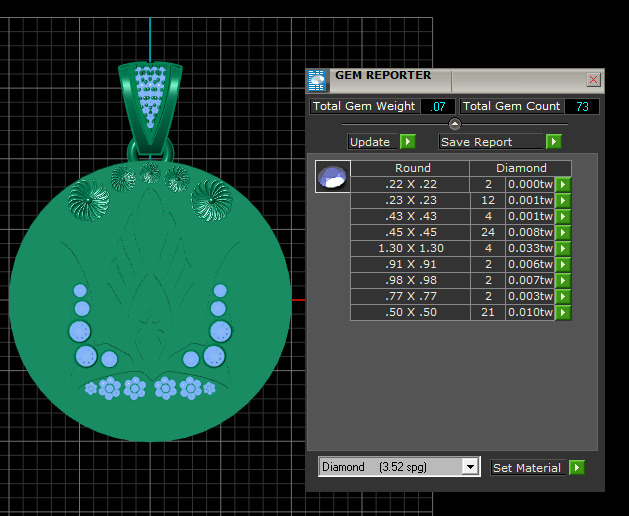This screenshot has height=516, width=629.
Task: Click the 0.008tw weight cell
Action: tap(530, 232)
